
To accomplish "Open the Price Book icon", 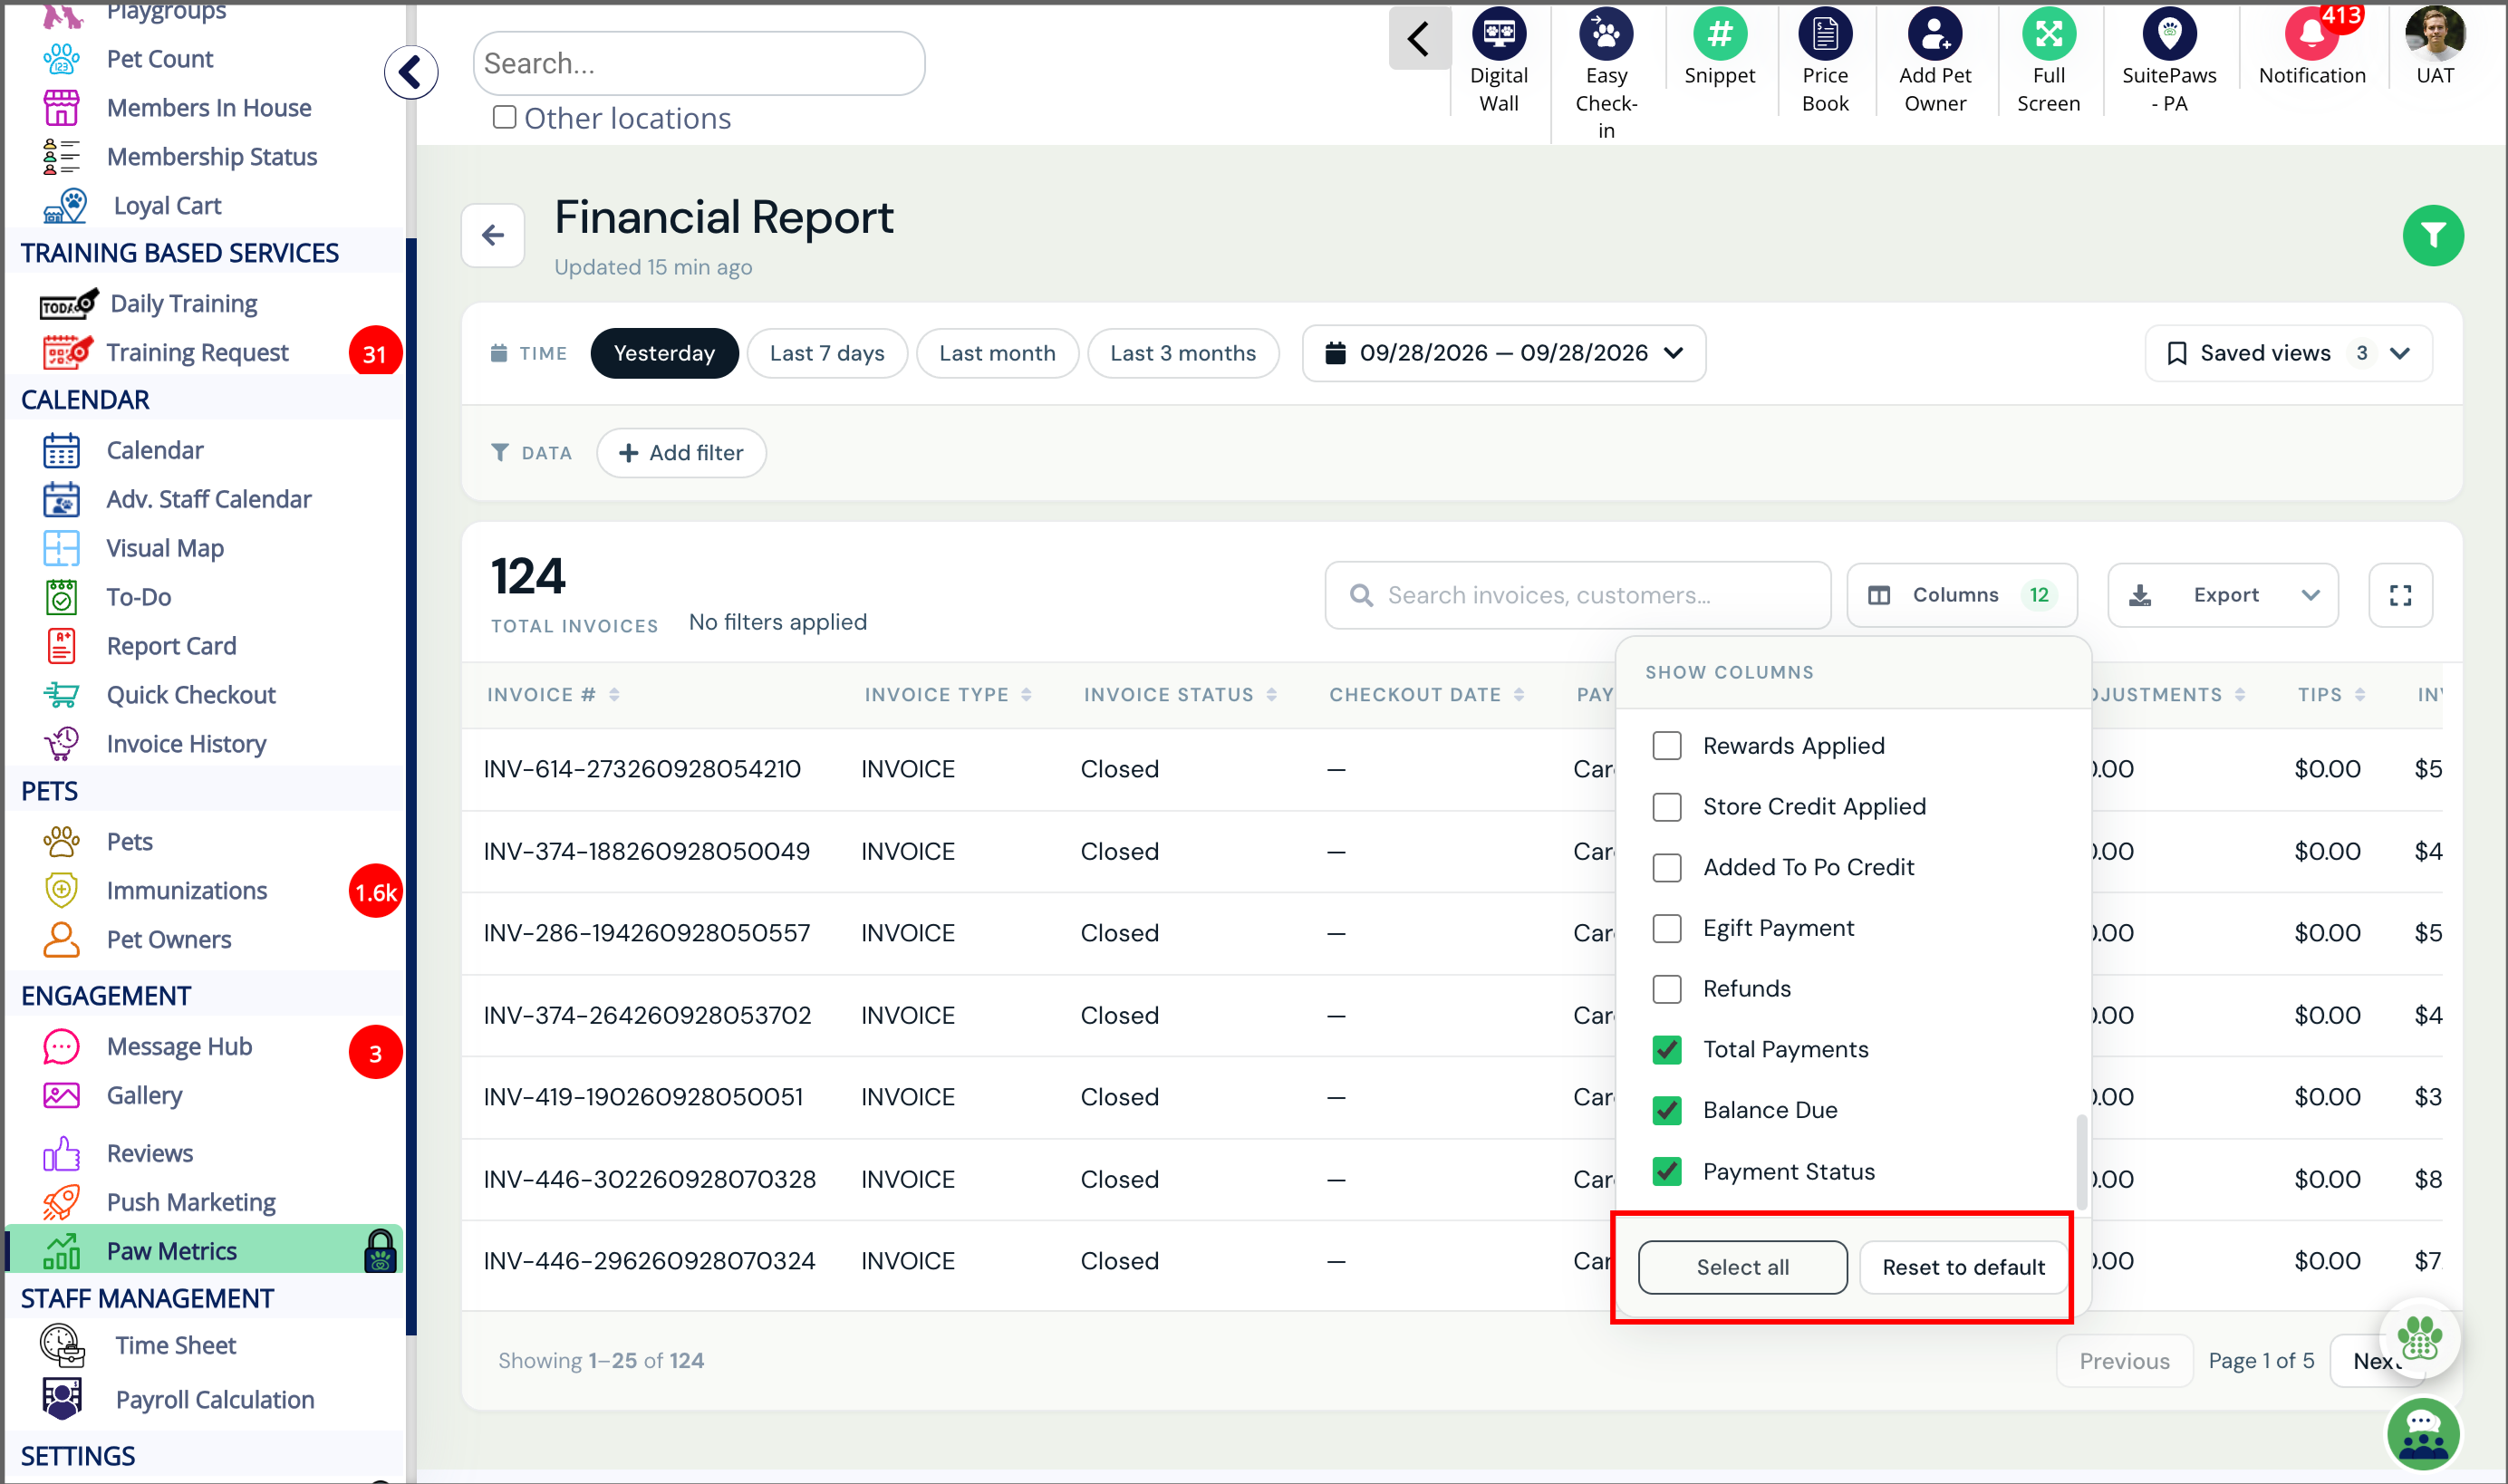I will tap(1824, 35).
